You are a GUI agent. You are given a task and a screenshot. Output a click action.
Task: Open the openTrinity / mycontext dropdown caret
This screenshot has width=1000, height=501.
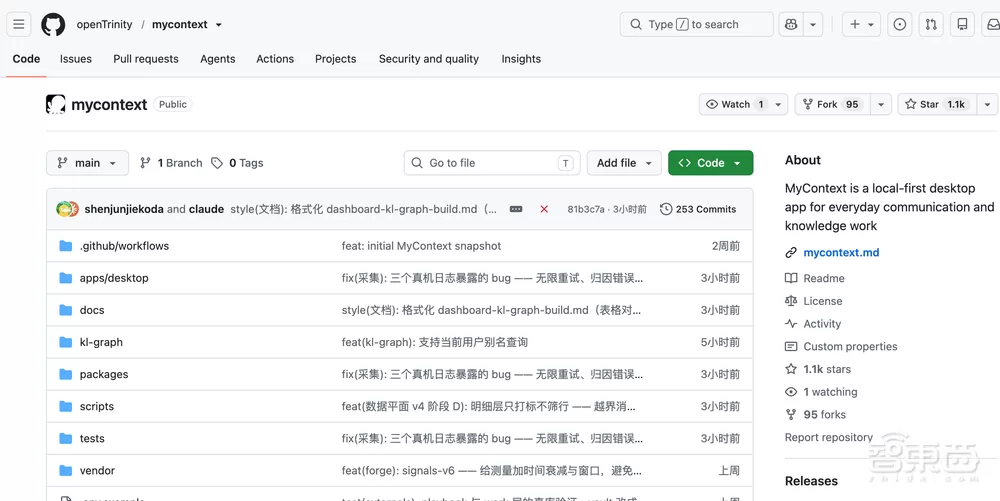pyautogui.click(x=219, y=25)
